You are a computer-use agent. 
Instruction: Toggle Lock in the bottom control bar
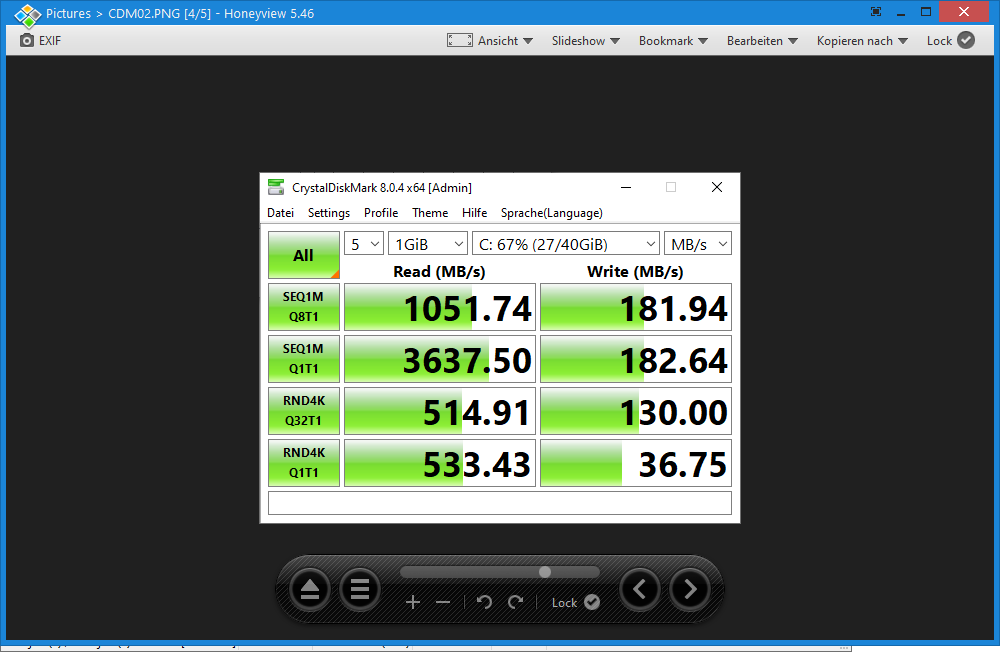(576, 602)
